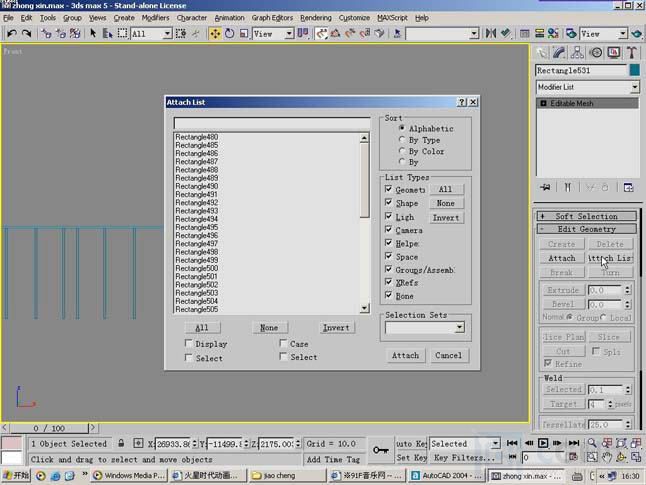
Task: Open the Graph Editors menu
Action: pos(272,18)
